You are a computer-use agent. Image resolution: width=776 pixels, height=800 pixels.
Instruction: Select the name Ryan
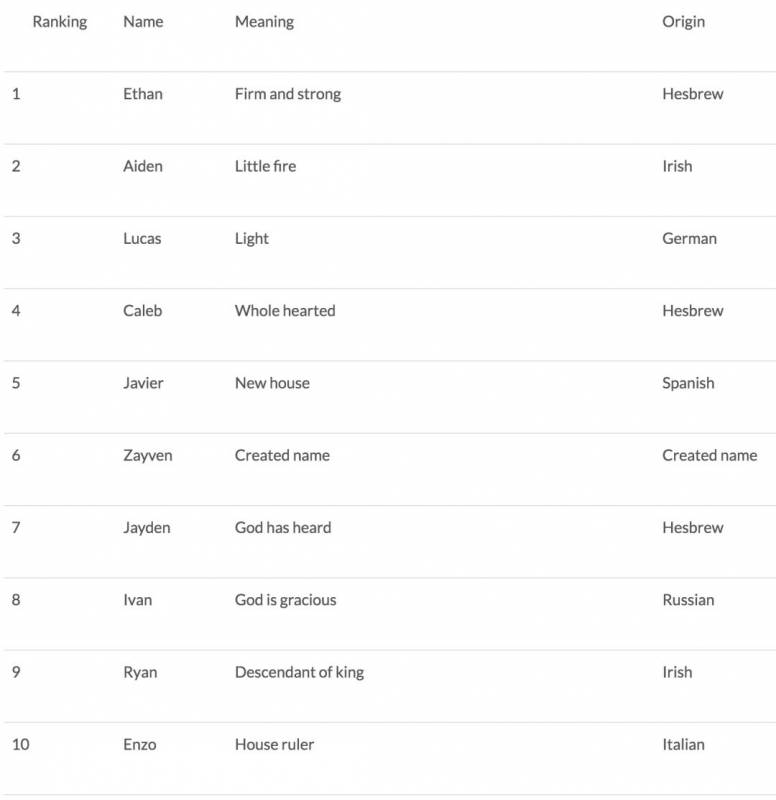pyautogui.click(x=140, y=672)
